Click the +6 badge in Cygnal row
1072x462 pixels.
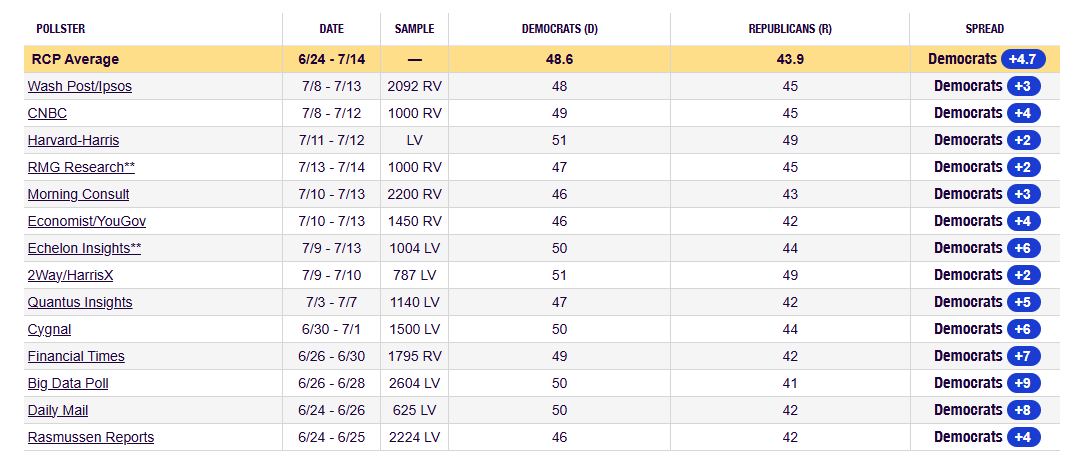pyautogui.click(x=1023, y=329)
